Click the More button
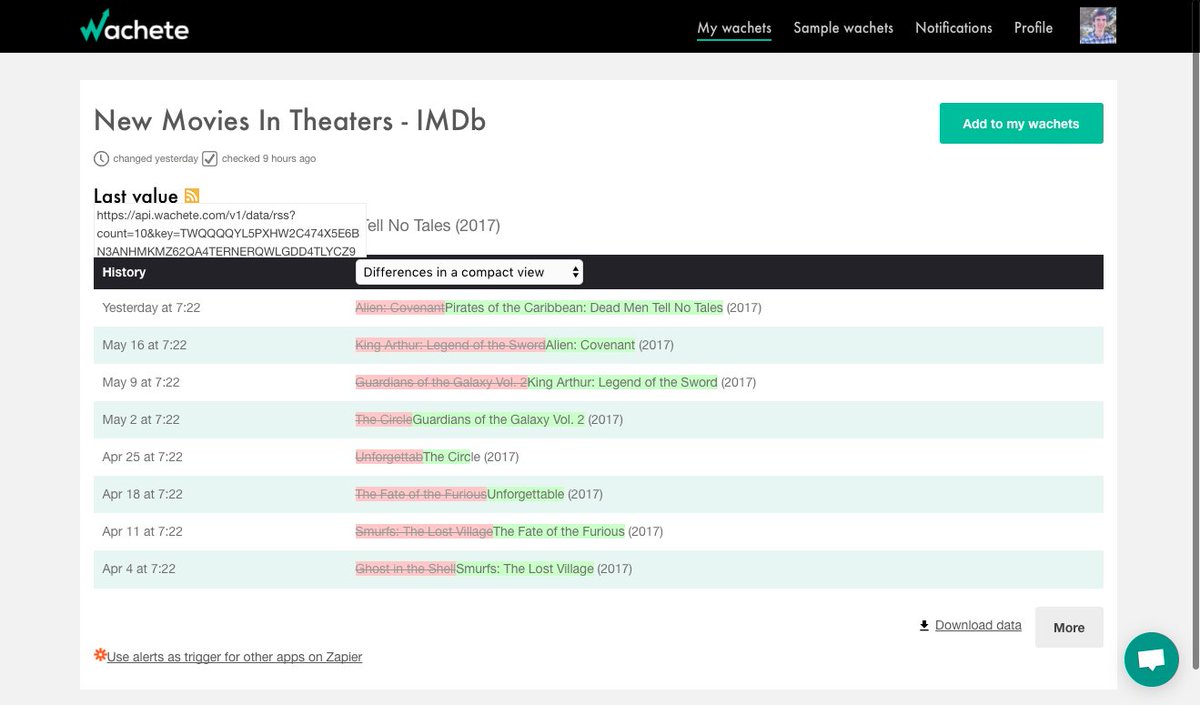The height and width of the screenshot is (705, 1200). 1069,627
